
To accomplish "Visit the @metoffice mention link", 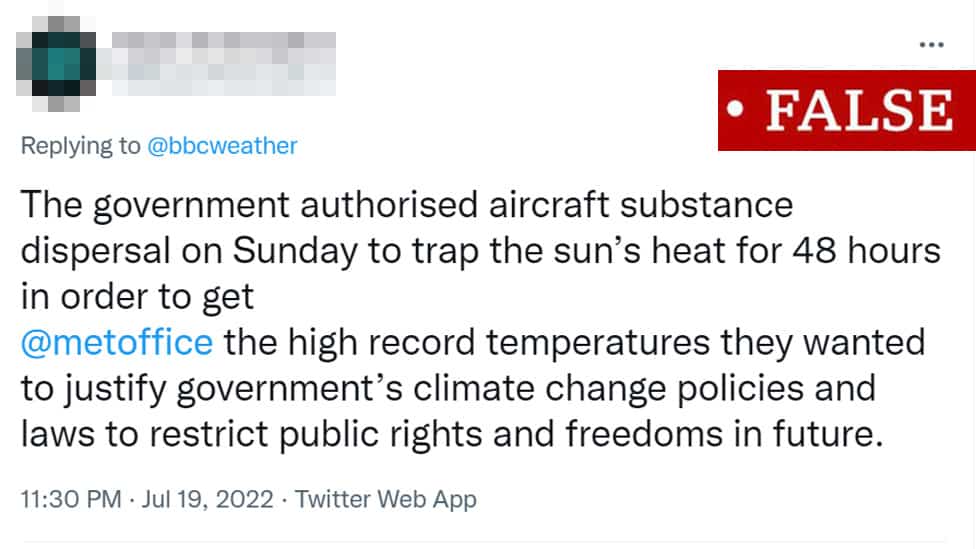I will (117, 342).
